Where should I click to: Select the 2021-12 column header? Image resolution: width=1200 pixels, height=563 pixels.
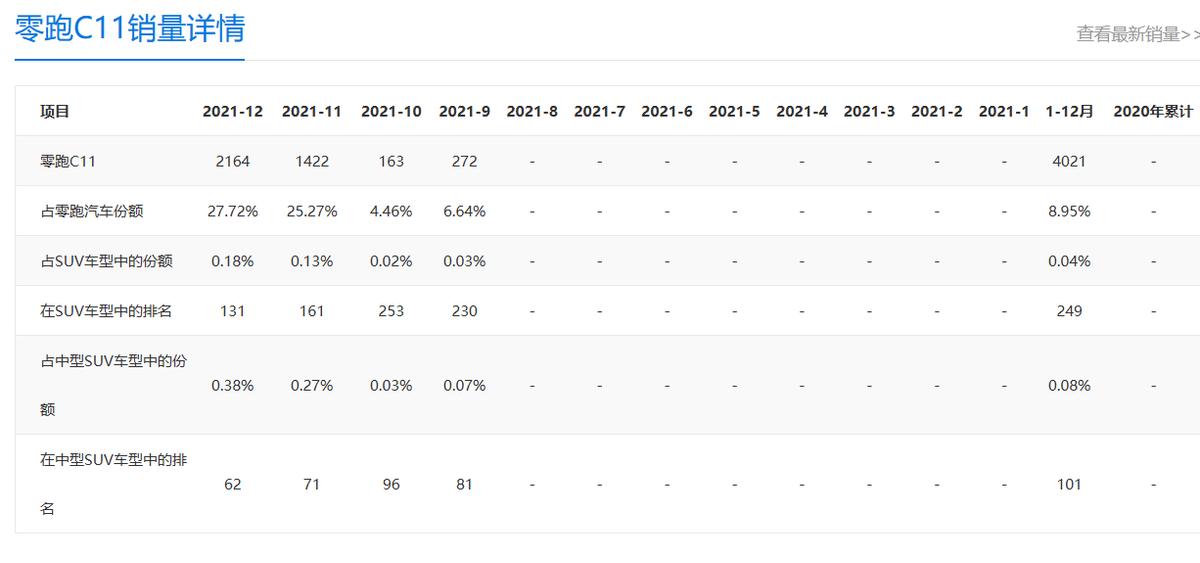pyautogui.click(x=232, y=111)
